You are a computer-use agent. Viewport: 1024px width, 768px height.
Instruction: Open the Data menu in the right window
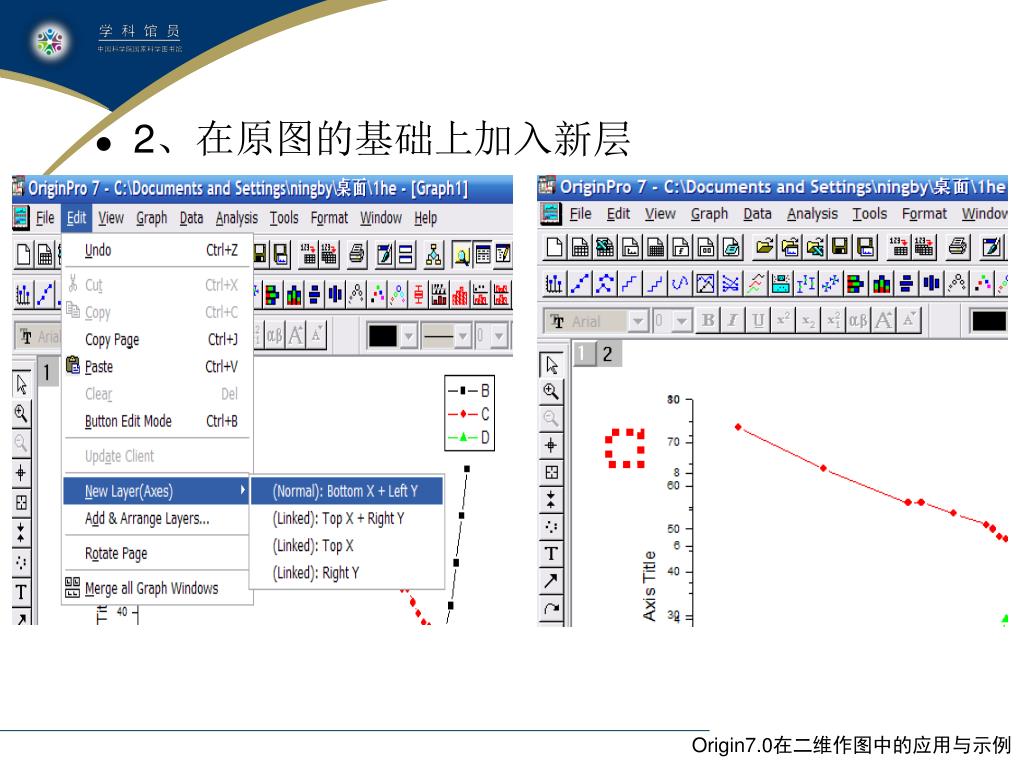point(758,214)
